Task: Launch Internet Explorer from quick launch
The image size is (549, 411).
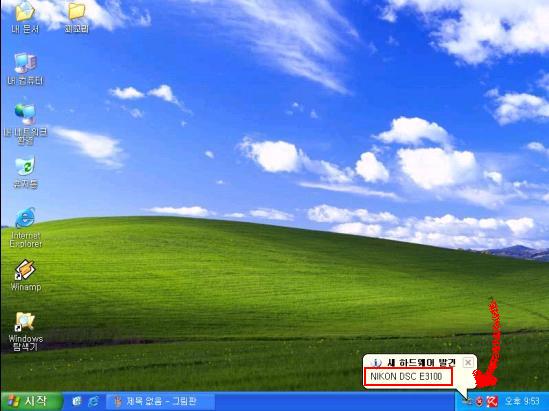Action: click(x=93, y=401)
